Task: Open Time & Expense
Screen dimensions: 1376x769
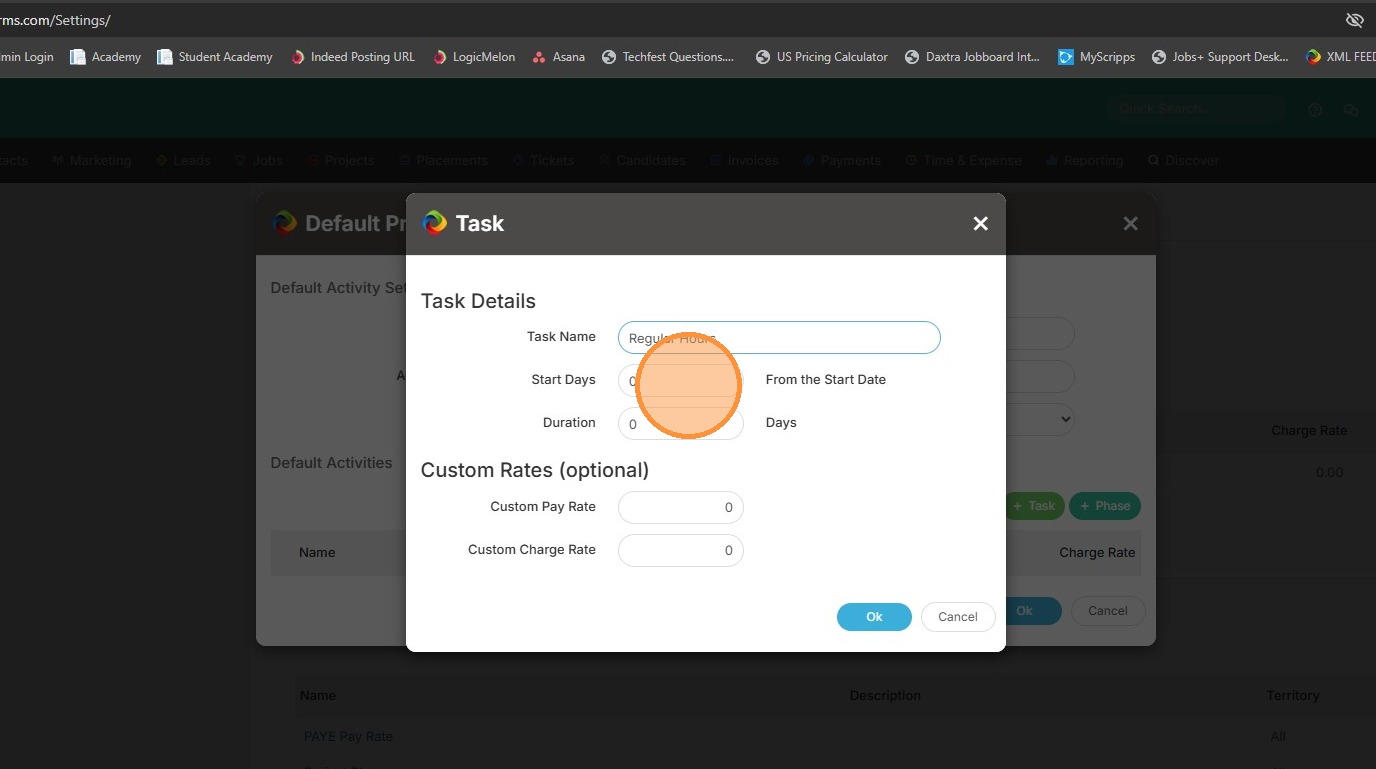Action: point(964,160)
